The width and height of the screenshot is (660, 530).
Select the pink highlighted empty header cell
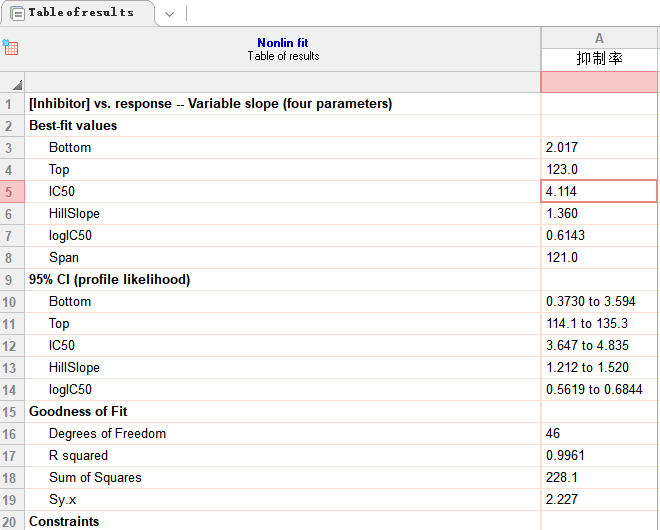[599, 82]
